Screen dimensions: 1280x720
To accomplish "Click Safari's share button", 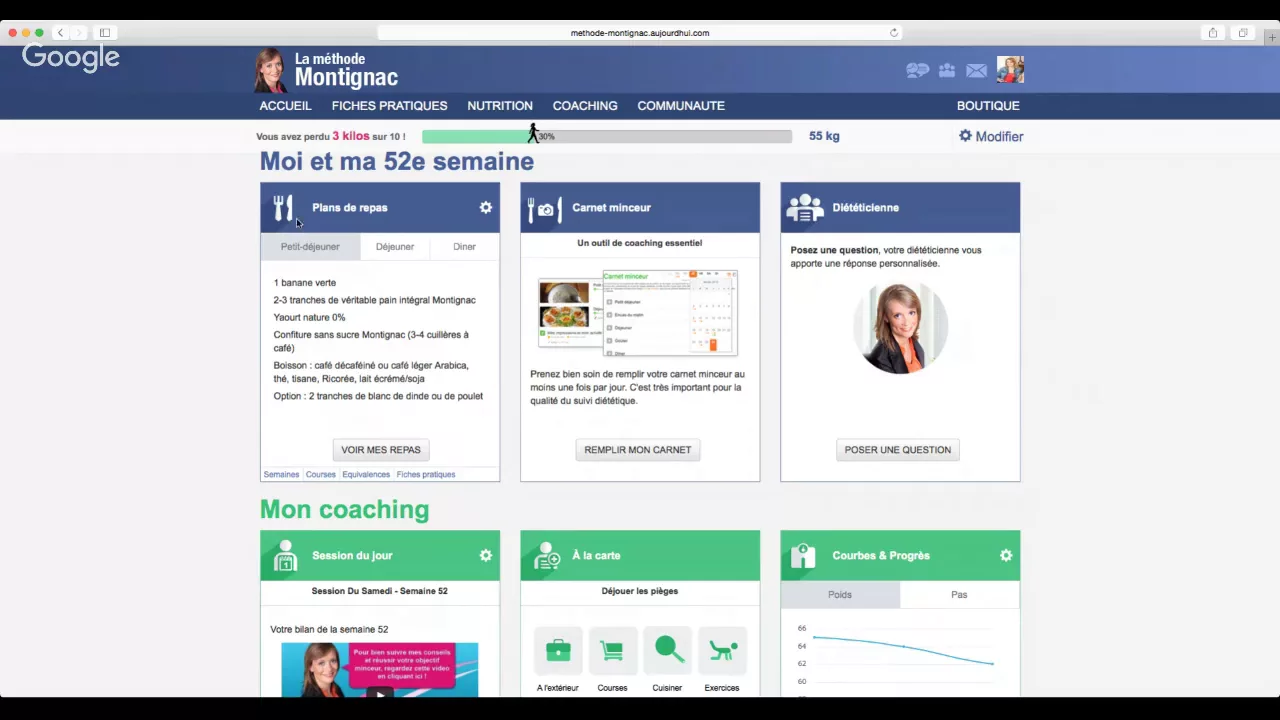I will pyautogui.click(x=1212, y=33).
